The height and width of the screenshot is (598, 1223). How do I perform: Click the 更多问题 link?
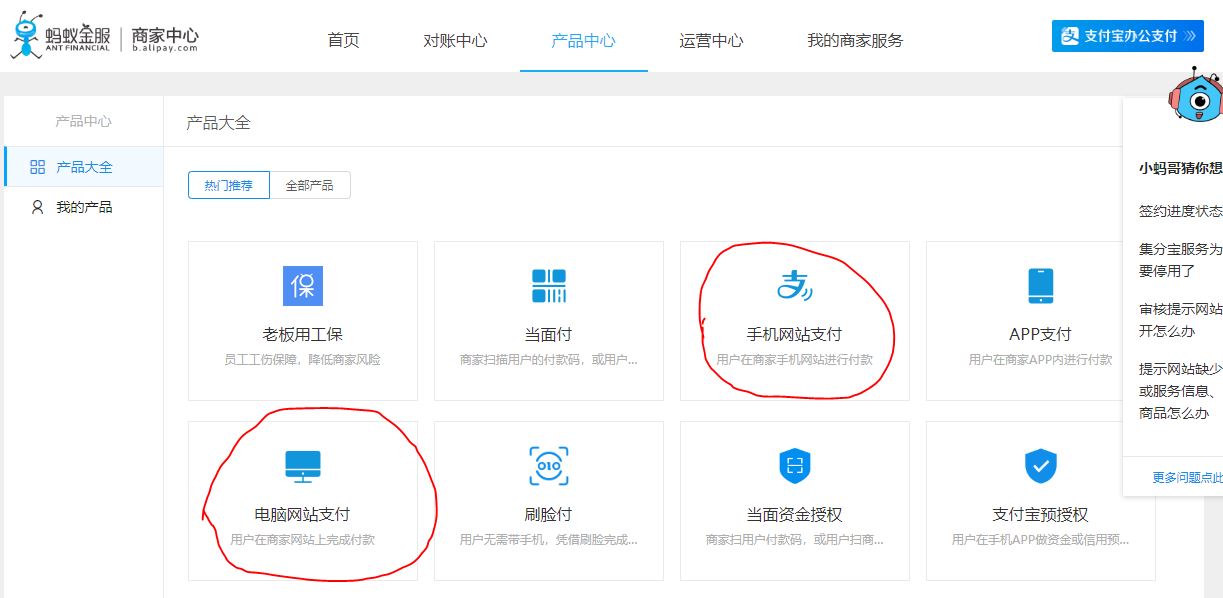tap(1187, 477)
